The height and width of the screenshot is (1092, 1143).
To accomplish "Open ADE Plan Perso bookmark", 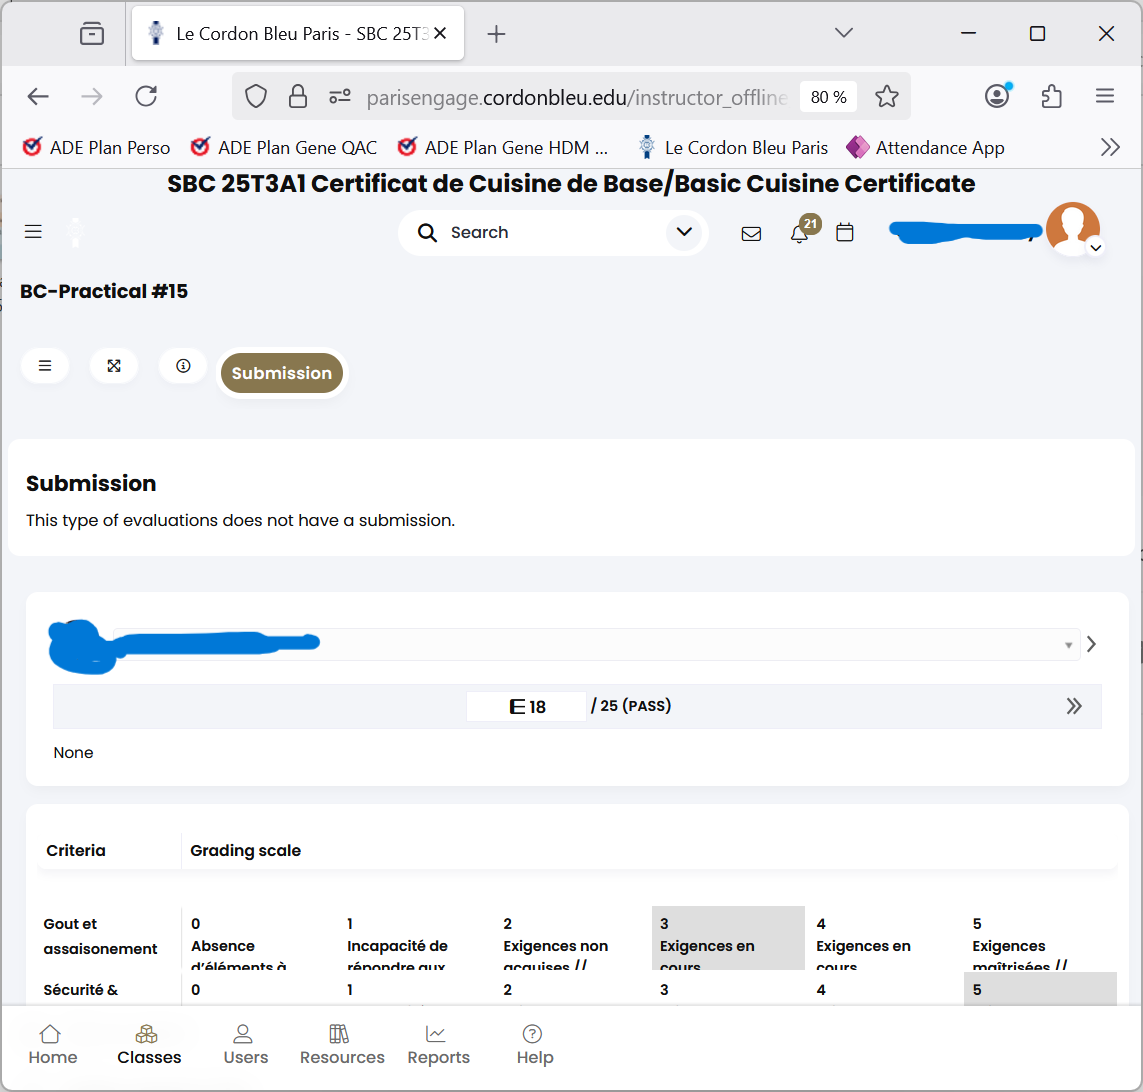I will (96, 147).
